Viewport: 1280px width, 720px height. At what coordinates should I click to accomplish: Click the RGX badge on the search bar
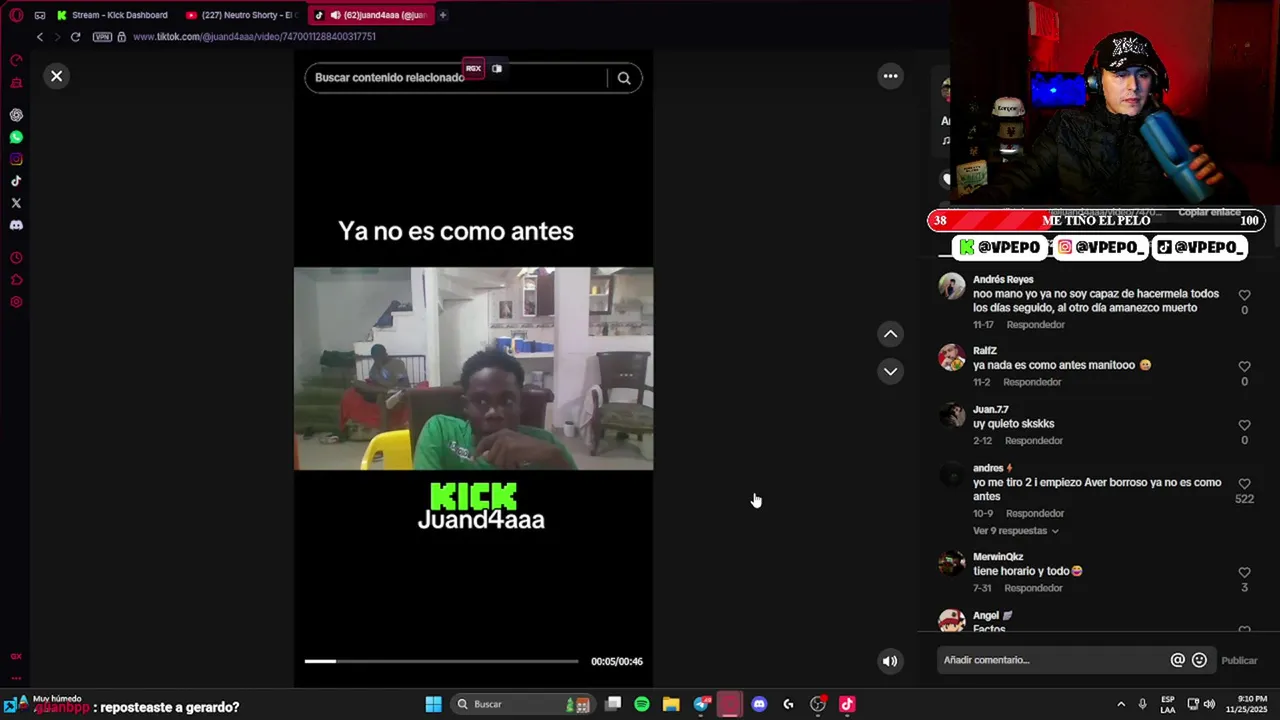[x=473, y=69]
